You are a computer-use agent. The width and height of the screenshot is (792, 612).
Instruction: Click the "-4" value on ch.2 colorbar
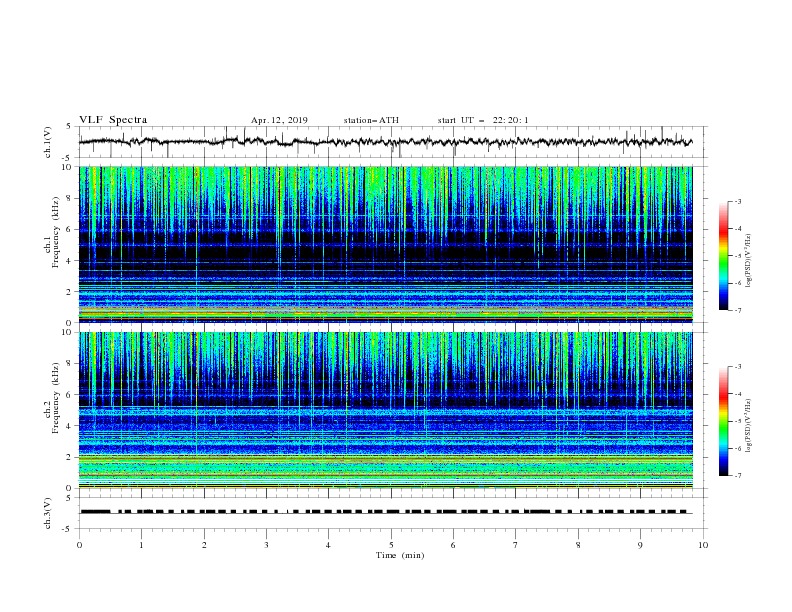coord(738,394)
